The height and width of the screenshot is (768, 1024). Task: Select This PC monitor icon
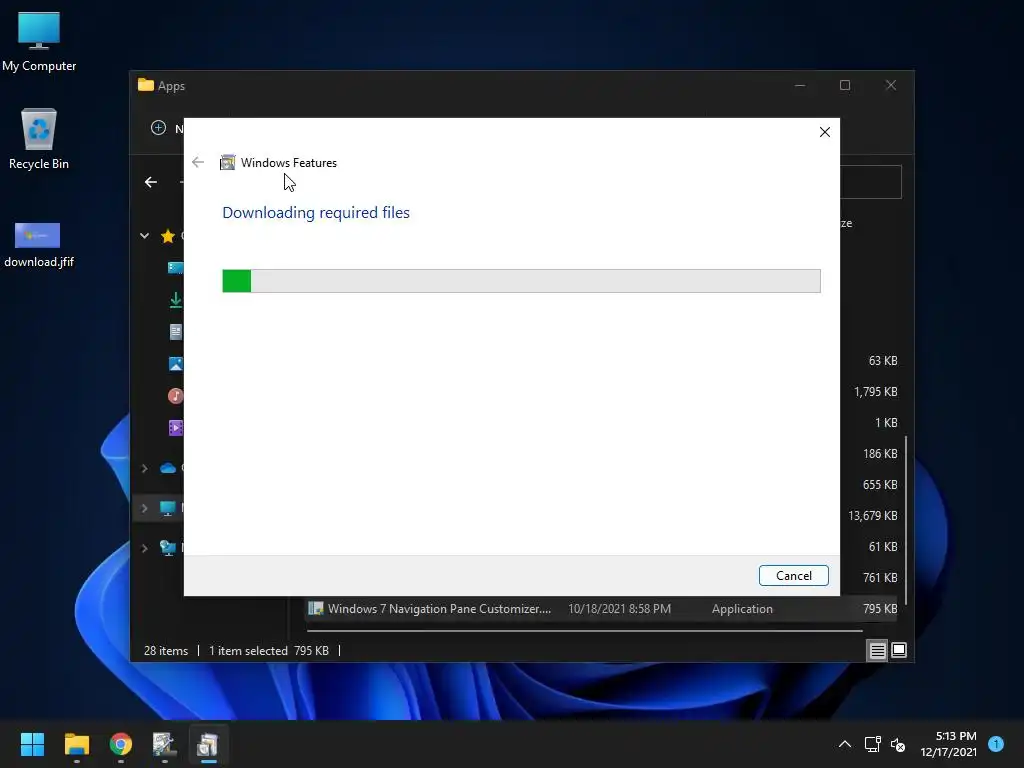tap(168, 508)
